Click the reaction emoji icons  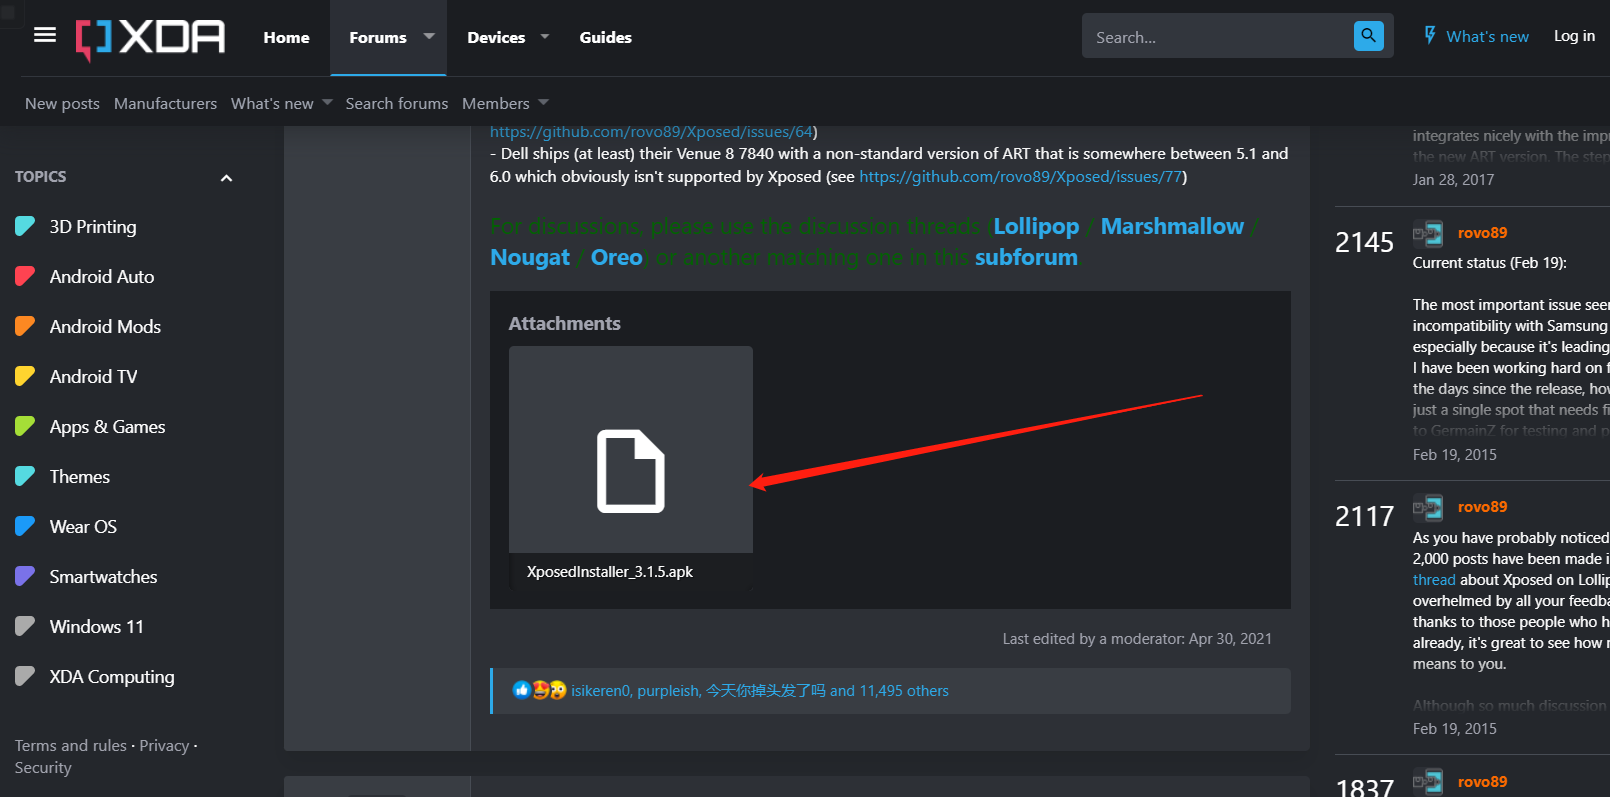539,690
